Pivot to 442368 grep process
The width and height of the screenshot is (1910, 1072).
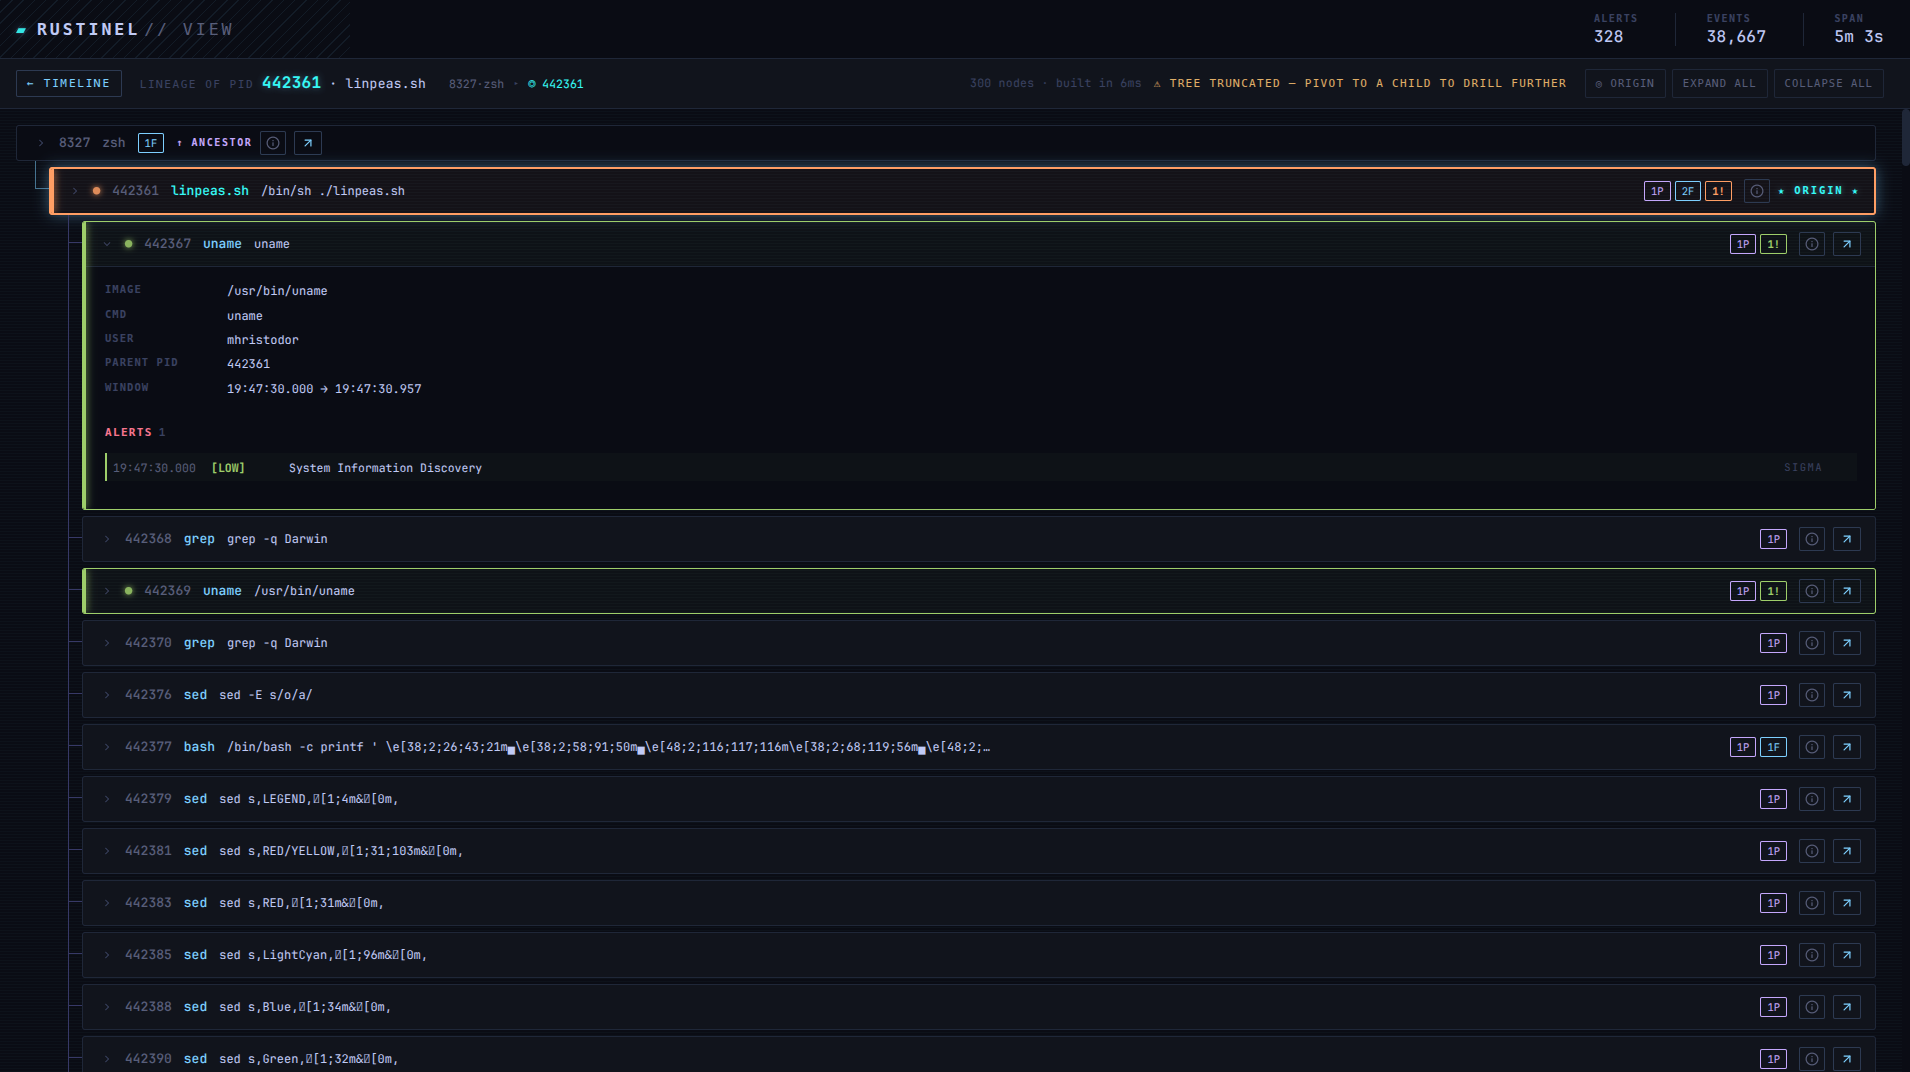point(1847,539)
